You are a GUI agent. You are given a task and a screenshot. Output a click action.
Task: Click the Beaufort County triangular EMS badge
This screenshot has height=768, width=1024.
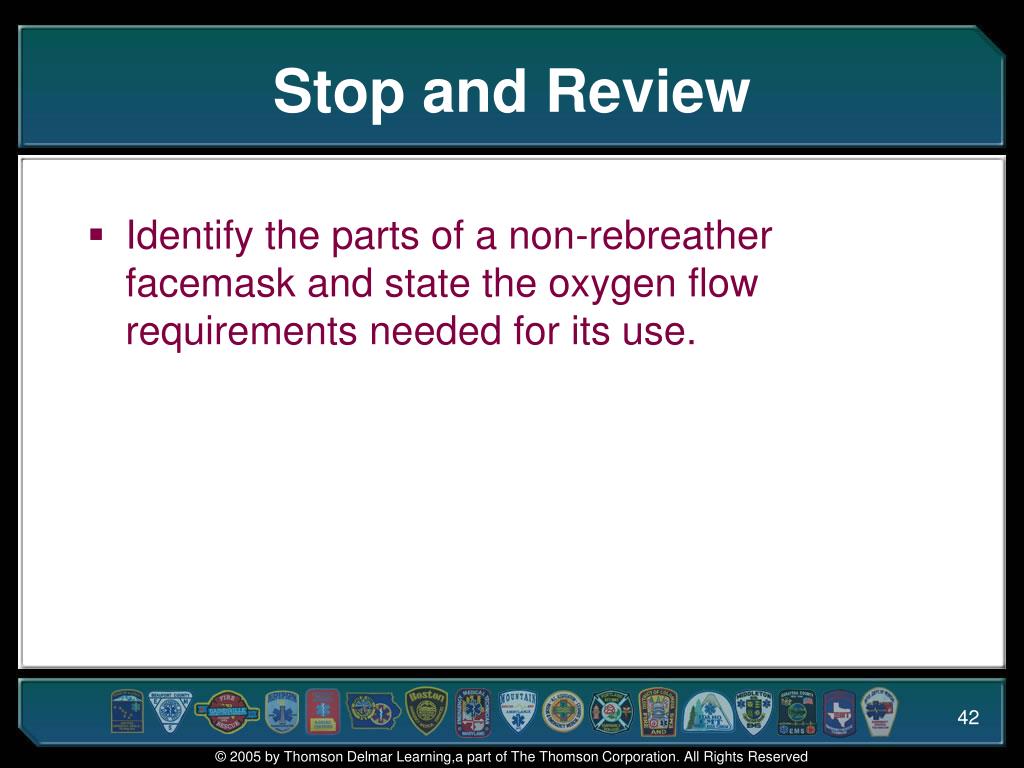[170, 711]
